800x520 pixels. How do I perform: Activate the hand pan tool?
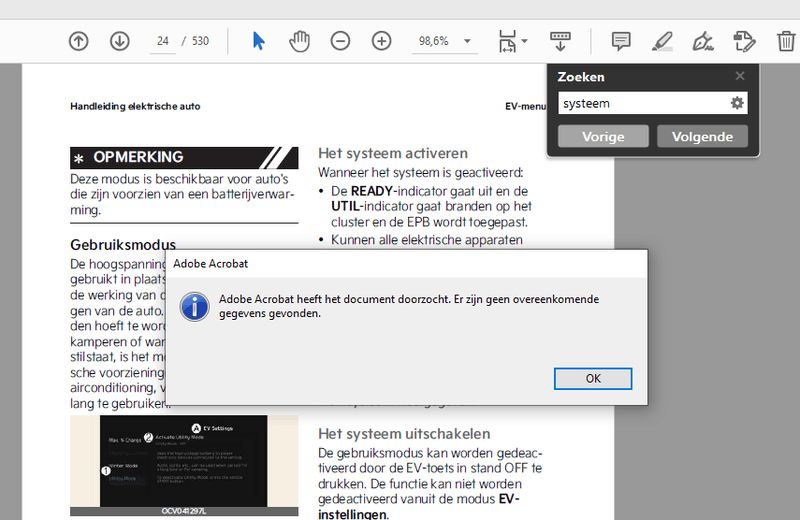(299, 41)
